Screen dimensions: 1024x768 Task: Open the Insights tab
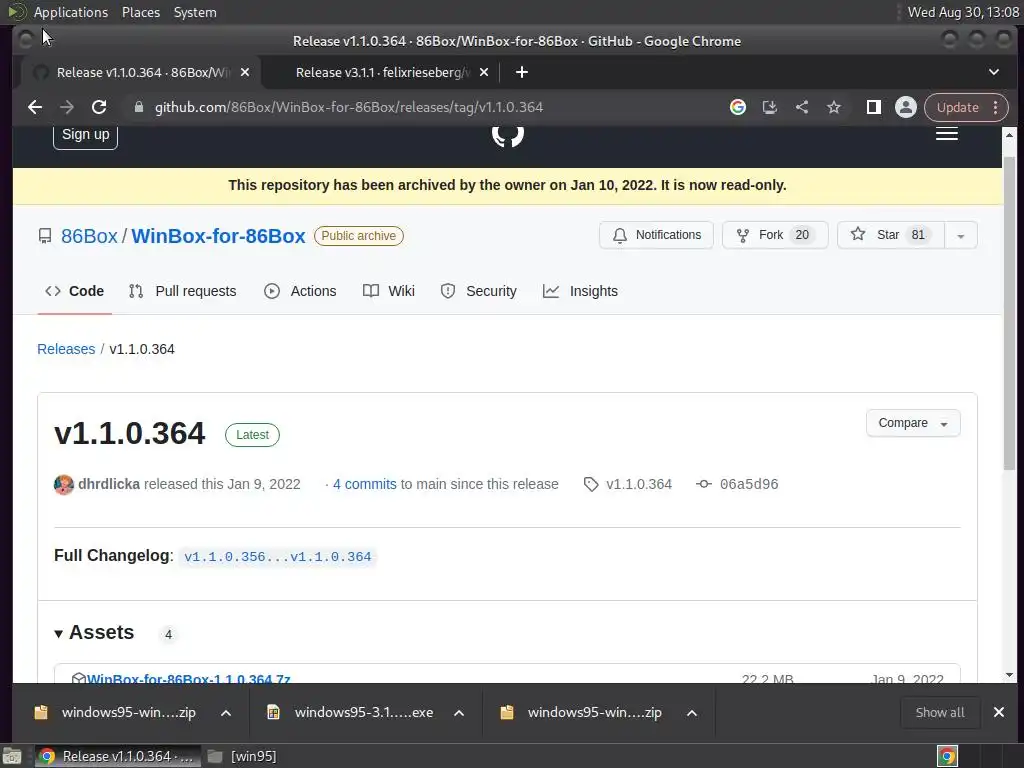click(x=581, y=291)
